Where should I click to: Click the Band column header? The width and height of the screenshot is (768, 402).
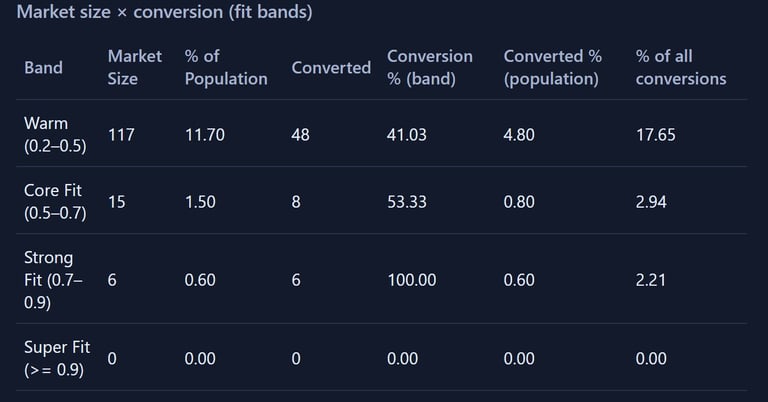[x=43, y=67]
